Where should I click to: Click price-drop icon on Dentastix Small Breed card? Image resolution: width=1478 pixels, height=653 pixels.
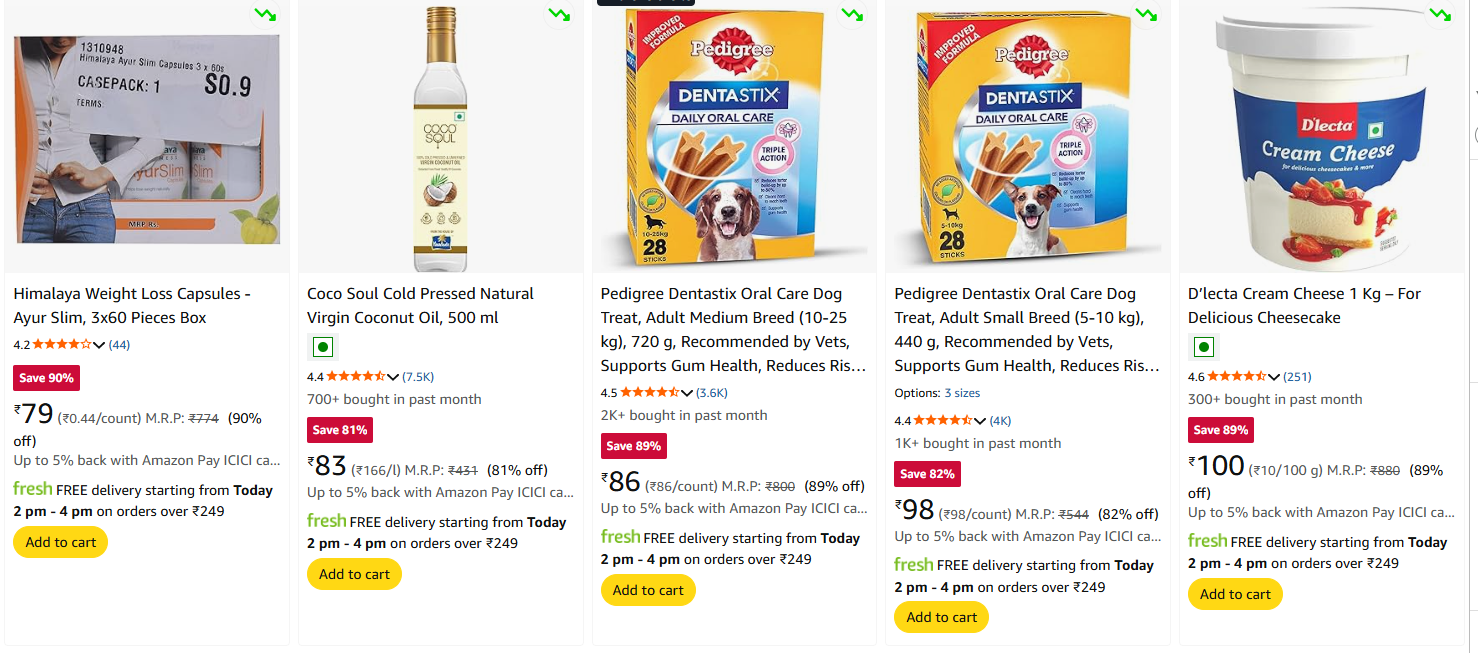pyautogui.click(x=1146, y=15)
